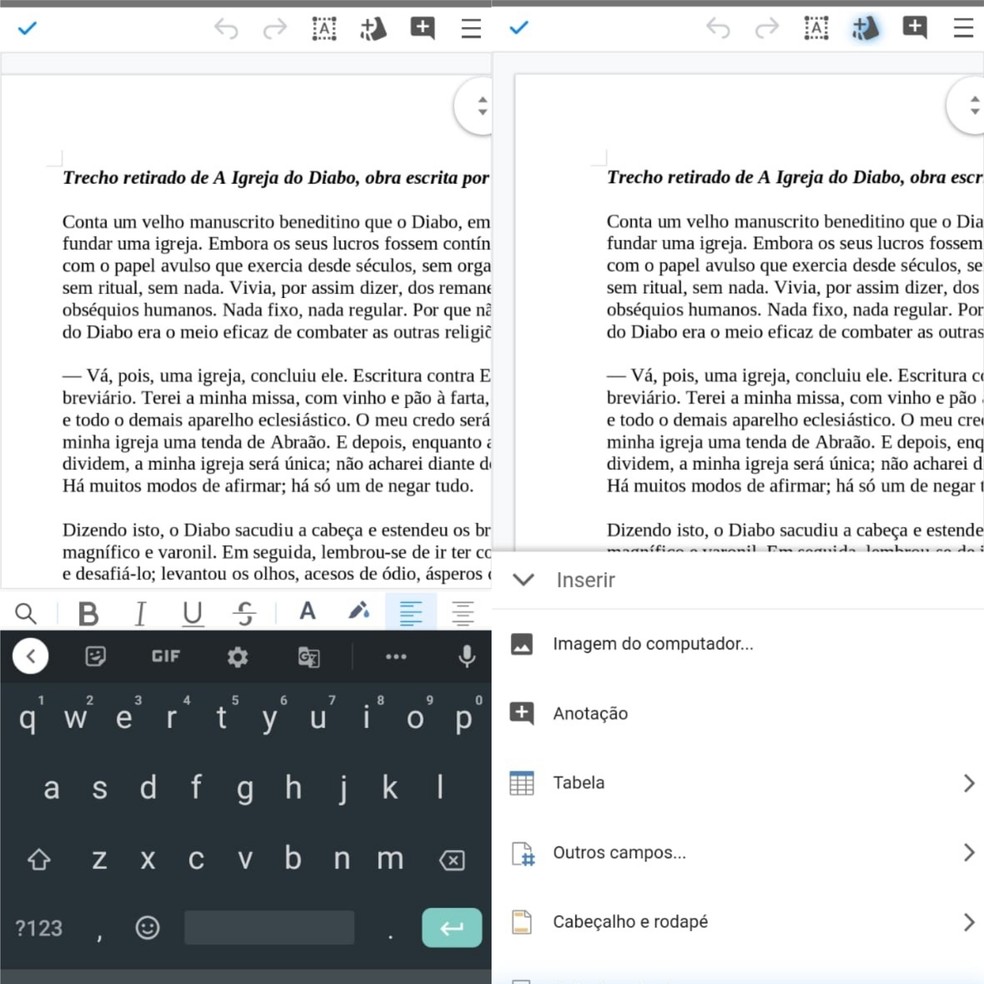Viewport: 984px width, 984px height.
Task: Open more options dots on keyboard
Action: click(396, 656)
